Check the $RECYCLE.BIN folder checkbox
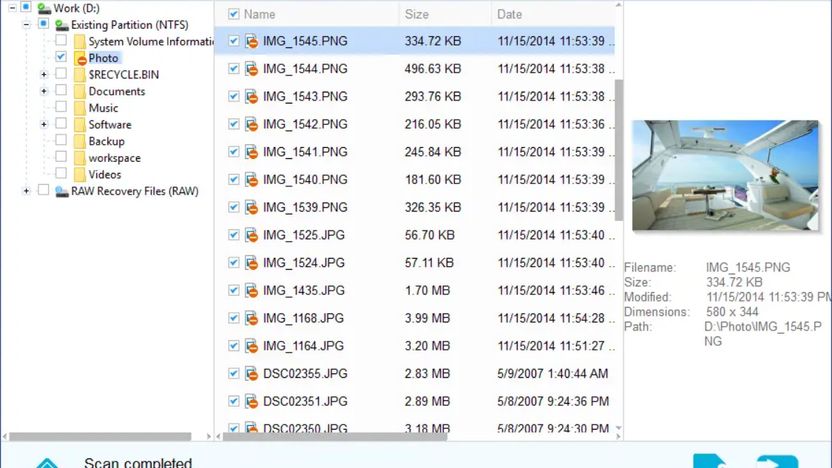Image resolution: width=832 pixels, height=468 pixels. 61,73
